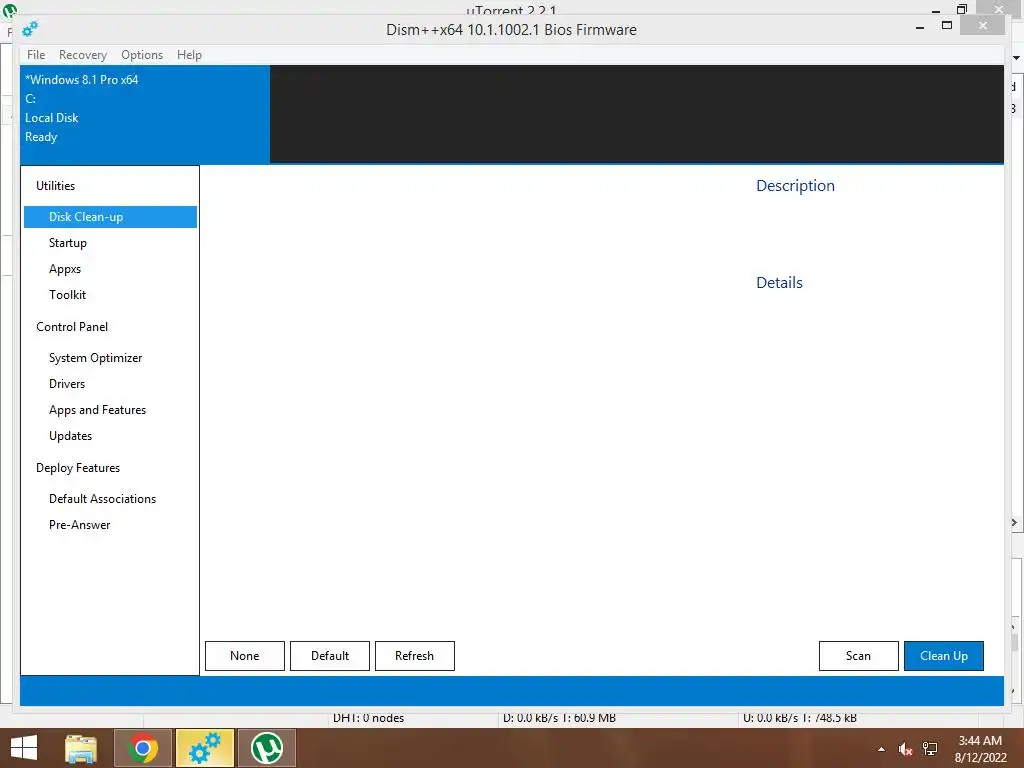Screen dimensions: 1024x768
Task: Click the Deploy Features group header
Action: pos(78,468)
